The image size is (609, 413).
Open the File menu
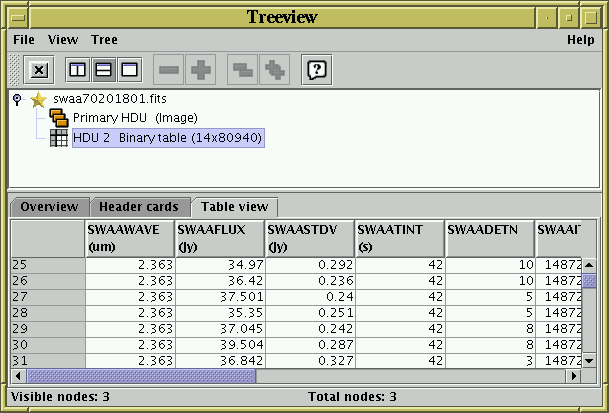coord(24,40)
